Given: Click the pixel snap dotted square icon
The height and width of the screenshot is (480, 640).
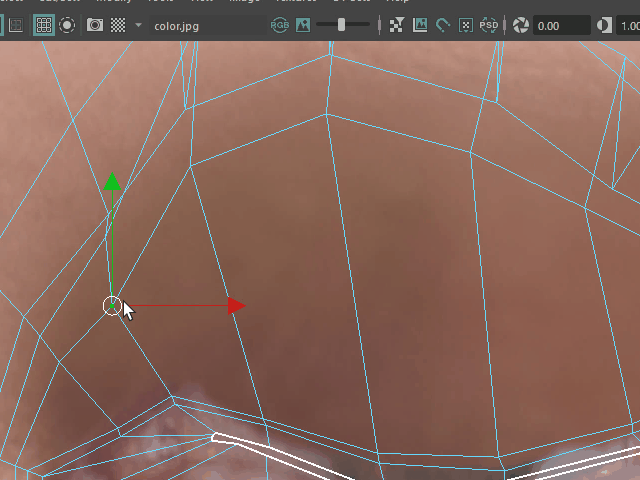Looking at the screenshot, I should (466, 26).
